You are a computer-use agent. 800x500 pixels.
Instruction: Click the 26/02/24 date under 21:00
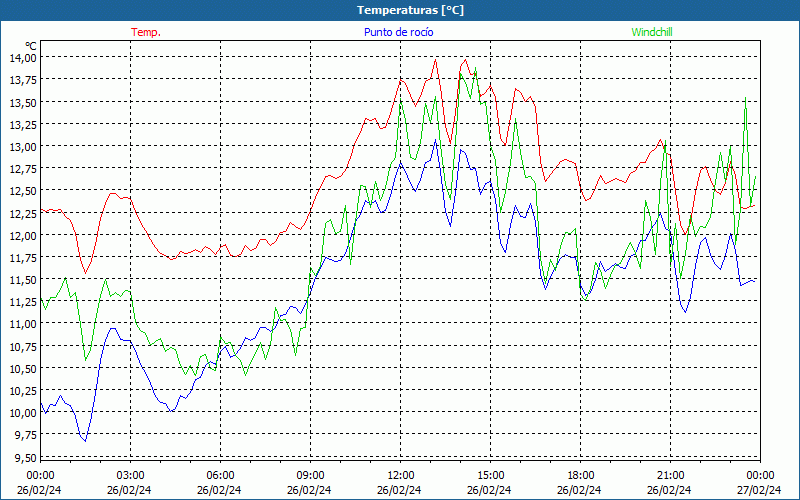pyautogui.click(x=669, y=490)
